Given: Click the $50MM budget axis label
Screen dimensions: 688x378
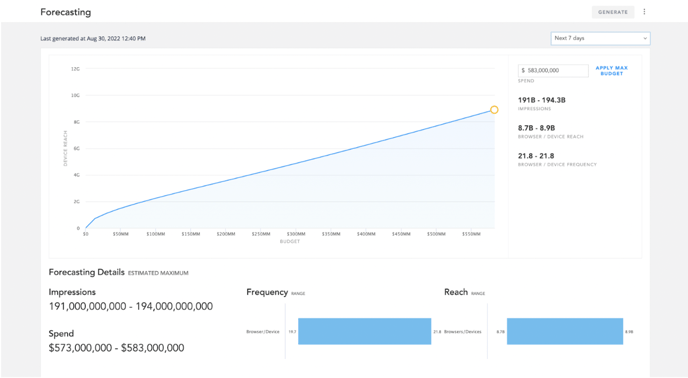Looking at the screenshot, I should point(121,234).
